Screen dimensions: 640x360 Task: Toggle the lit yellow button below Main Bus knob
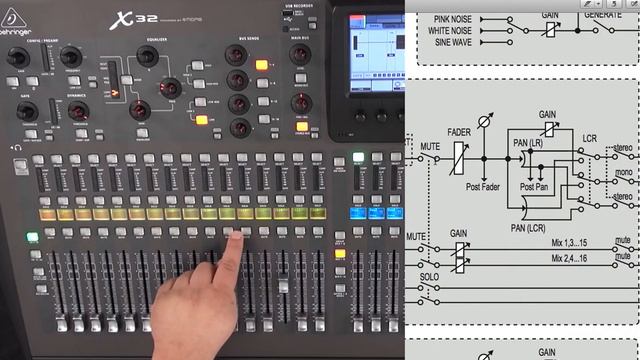pos(302,127)
